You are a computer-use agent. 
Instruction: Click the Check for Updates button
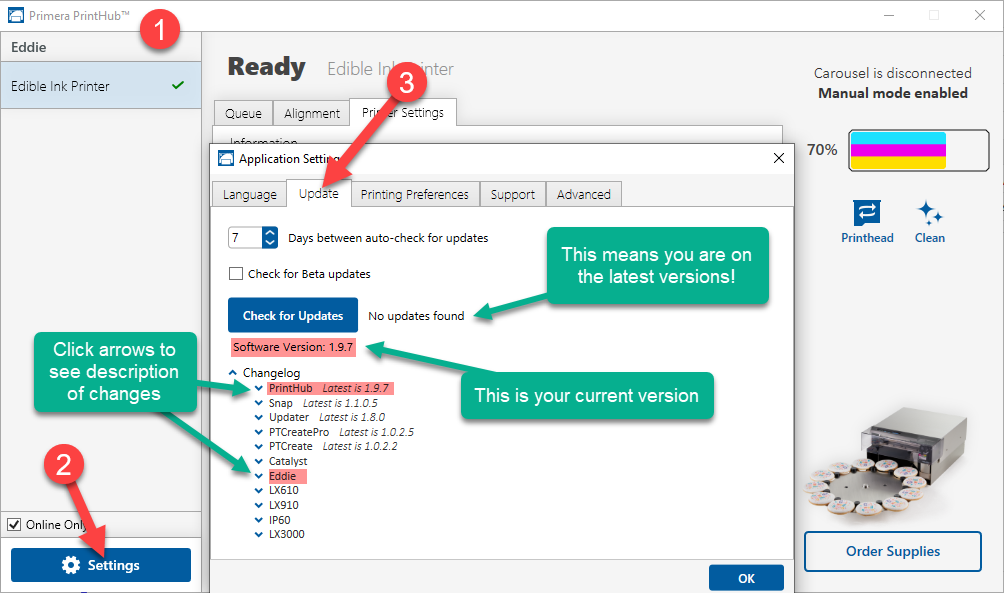pyautogui.click(x=293, y=315)
